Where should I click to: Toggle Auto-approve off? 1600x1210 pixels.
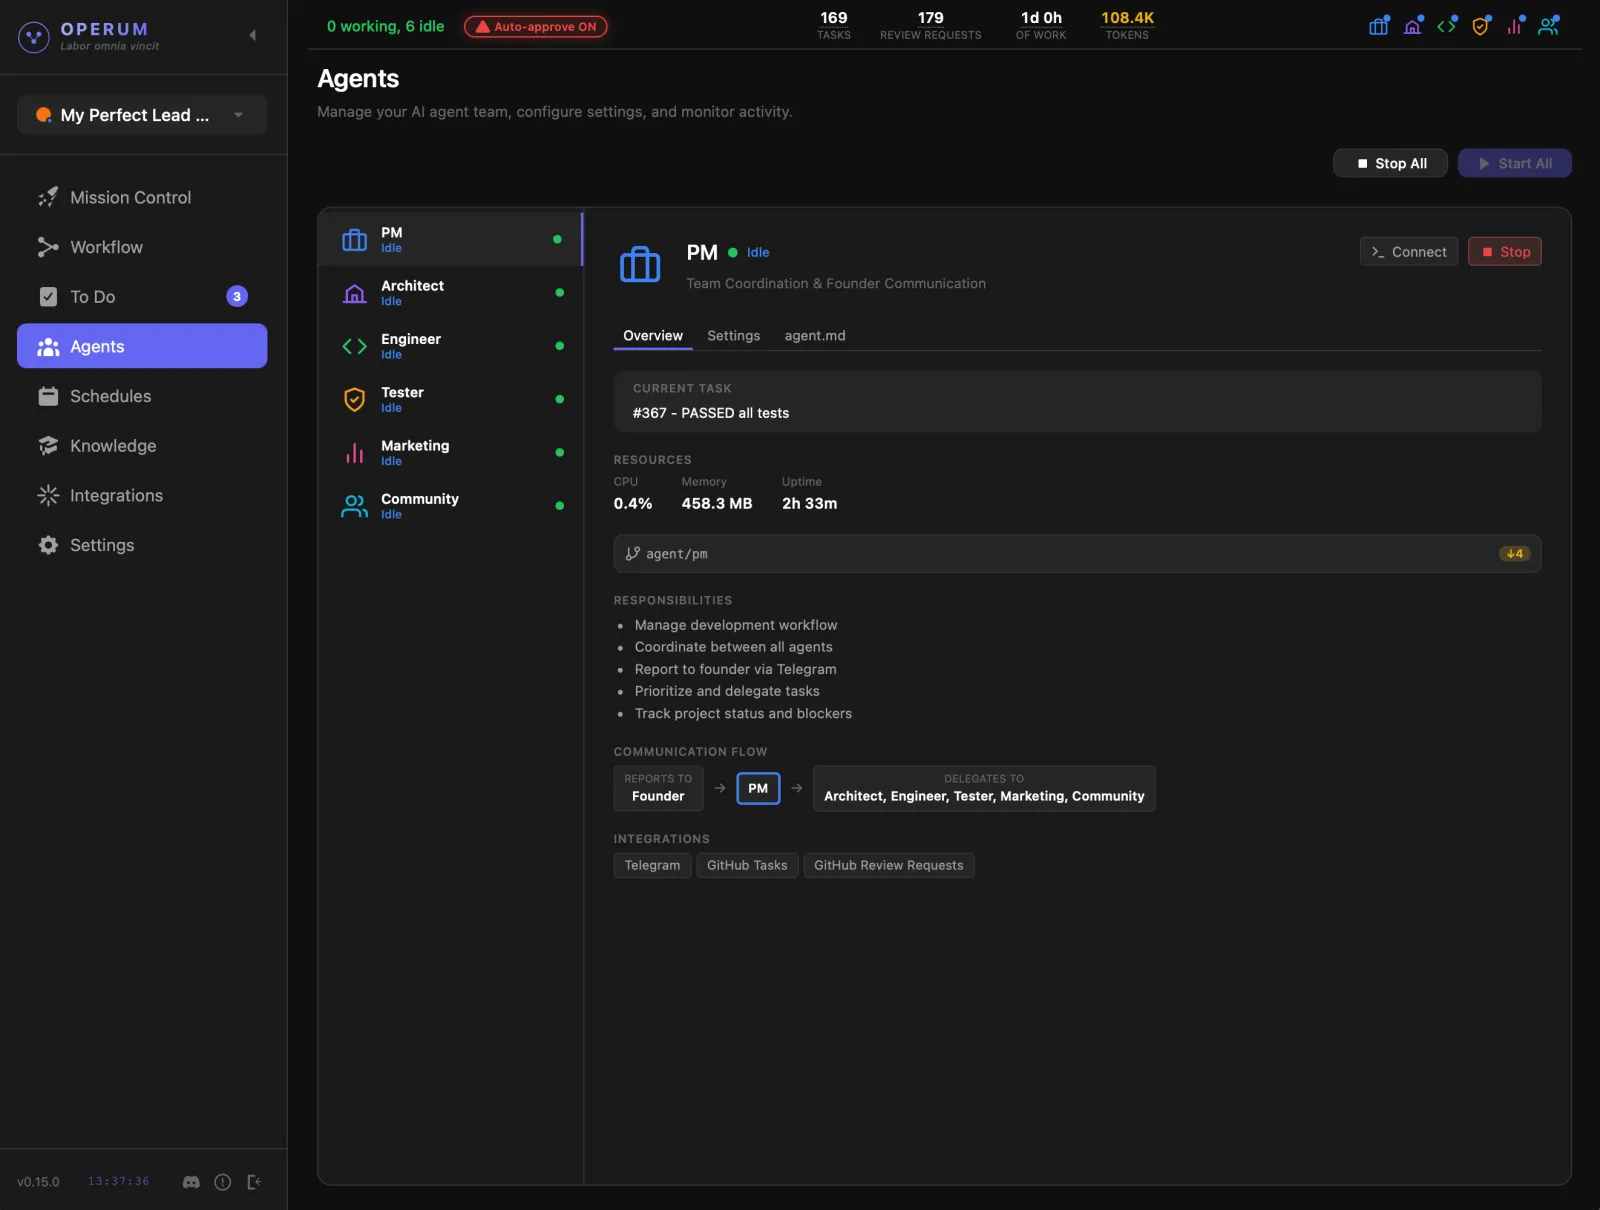[535, 26]
